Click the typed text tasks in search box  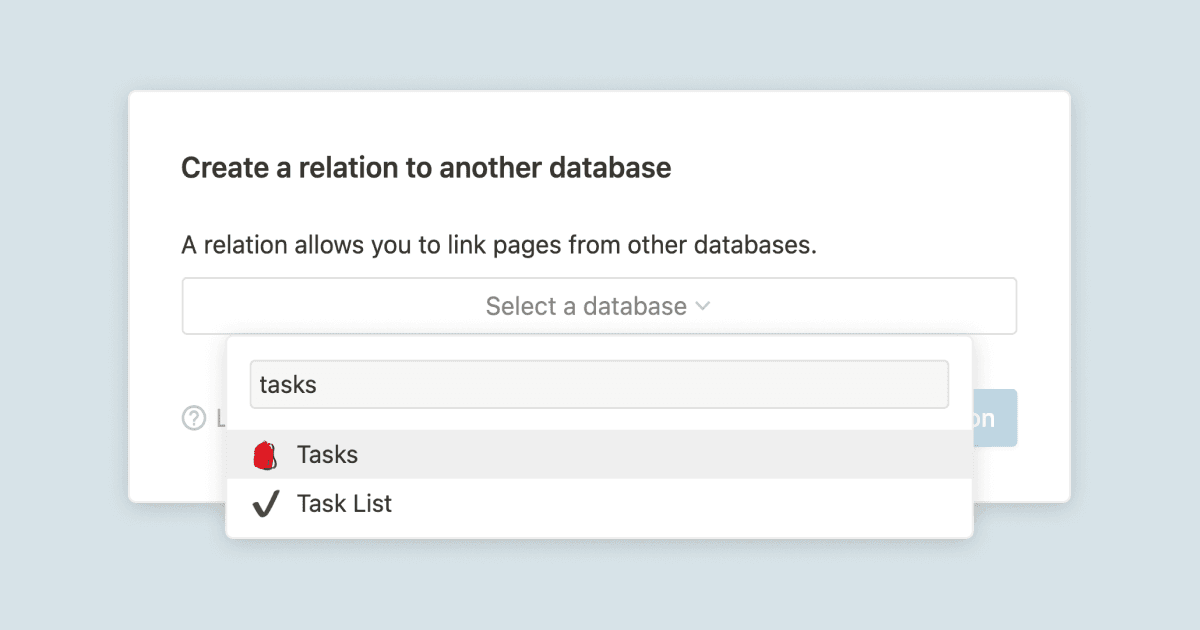[x=286, y=383]
